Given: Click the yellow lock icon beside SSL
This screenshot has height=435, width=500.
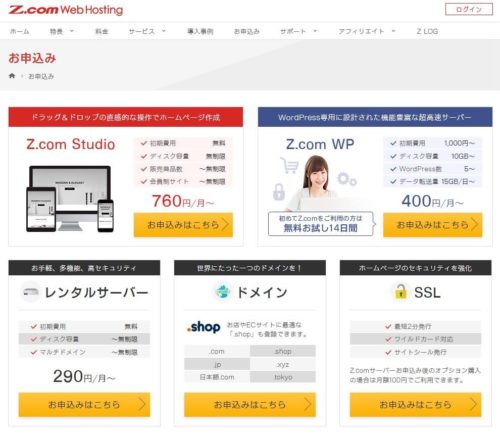Looking at the screenshot, I should (400, 292).
